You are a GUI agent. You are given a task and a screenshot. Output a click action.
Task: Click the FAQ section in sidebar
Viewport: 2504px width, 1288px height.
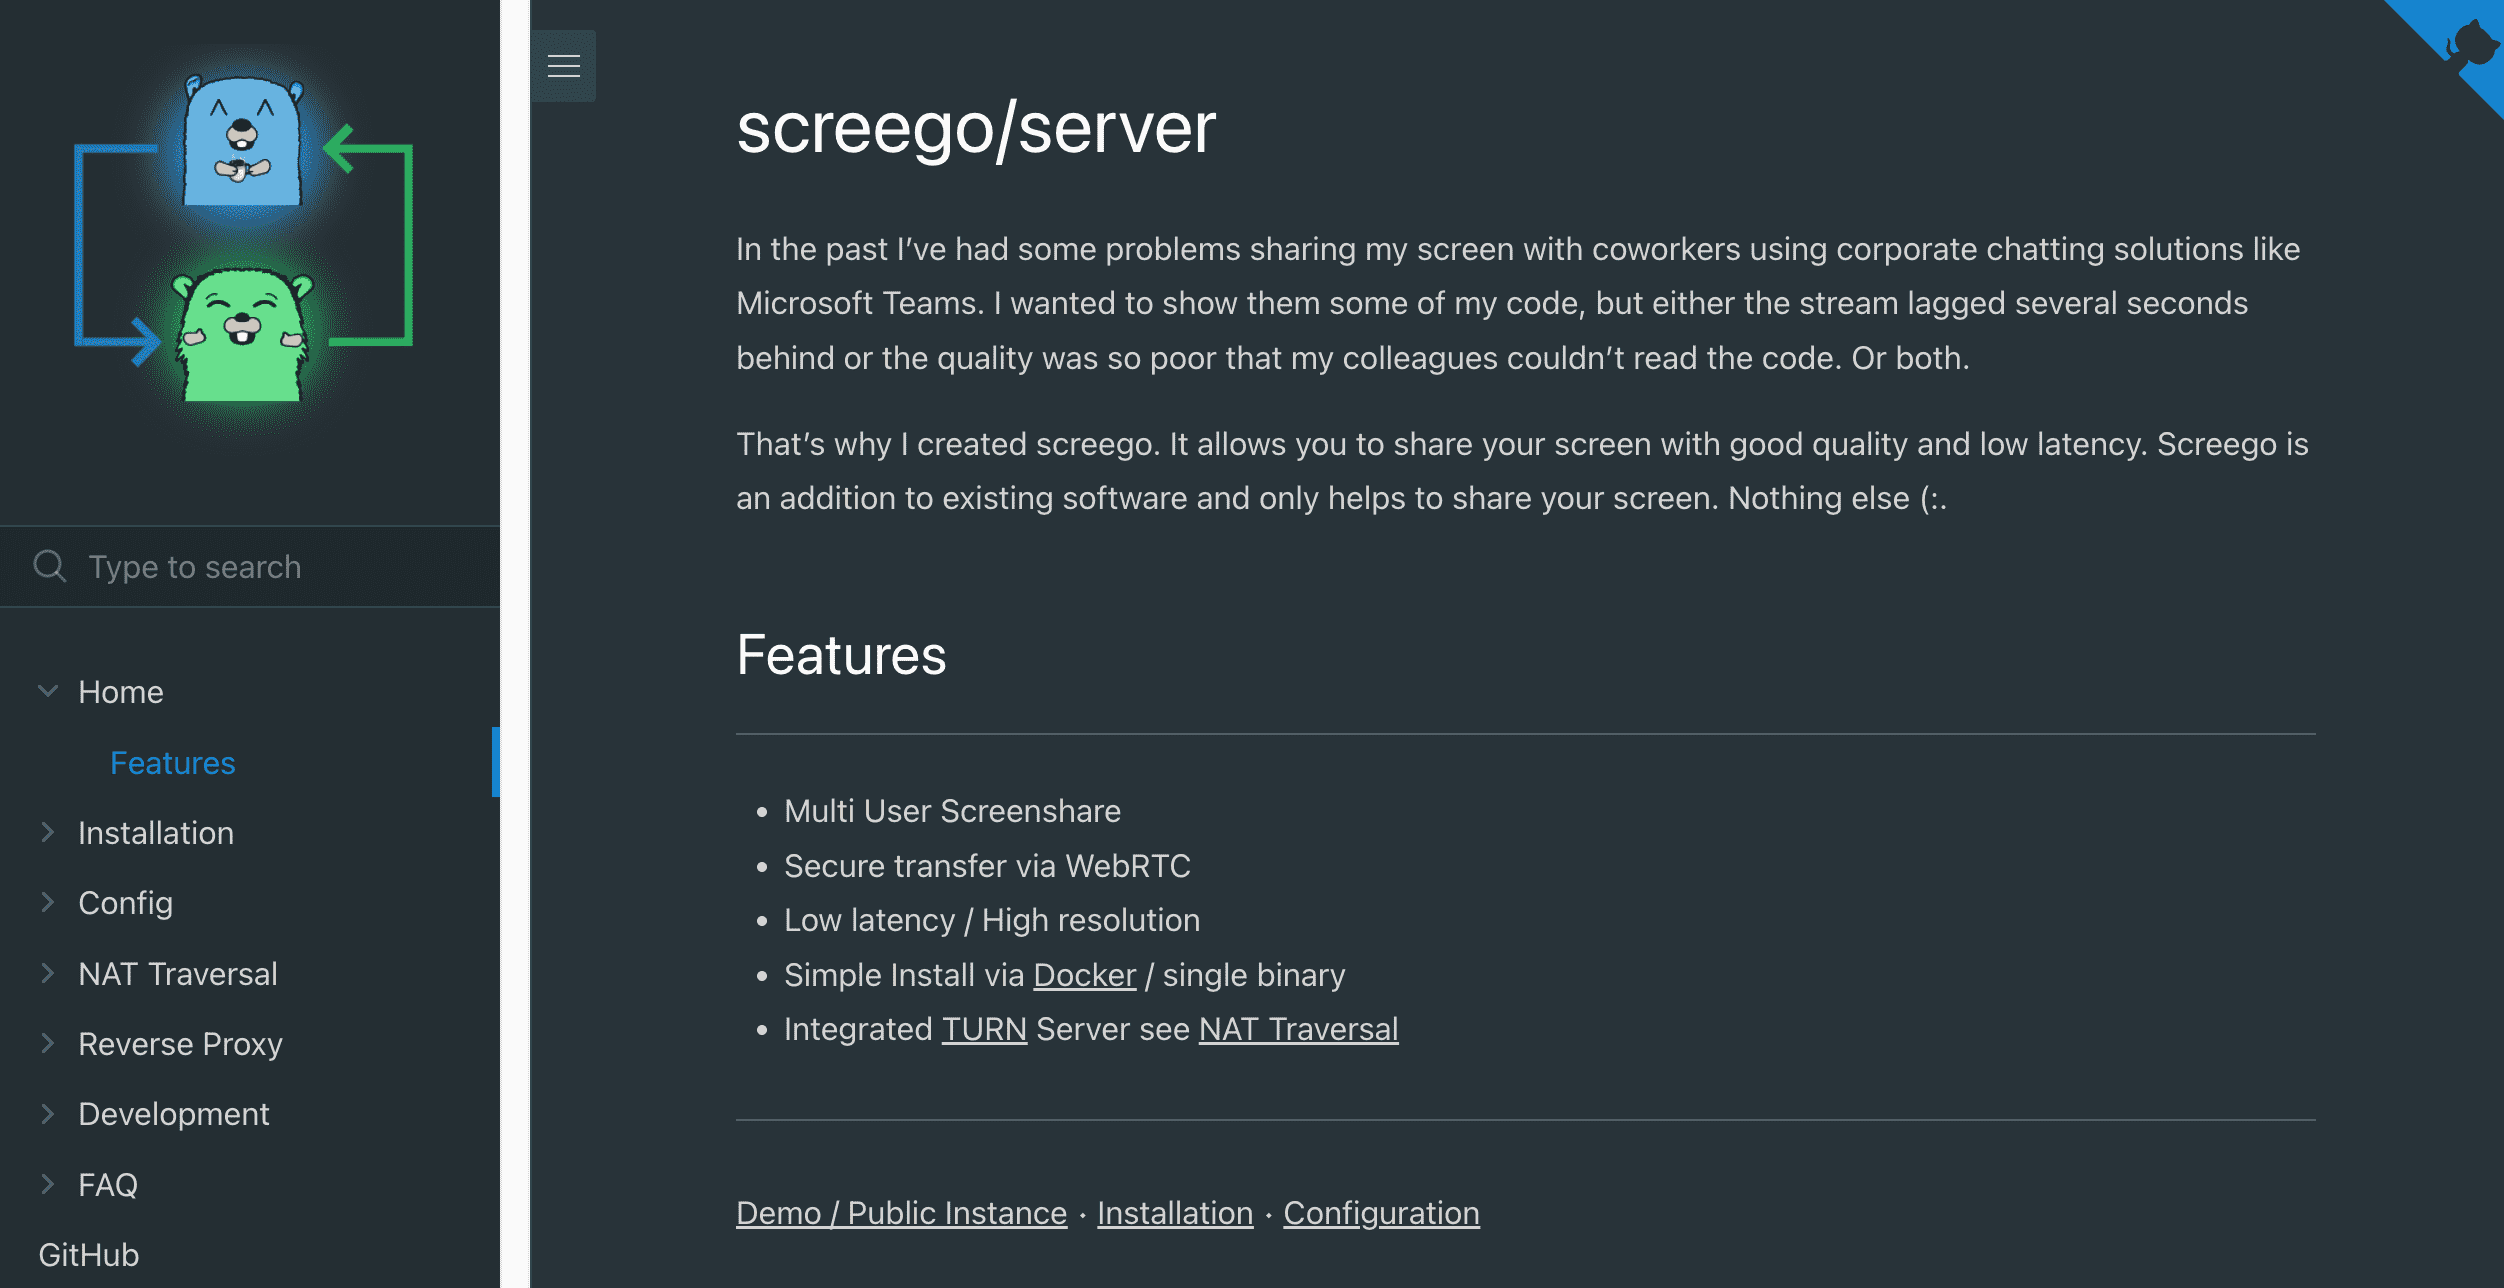(107, 1183)
